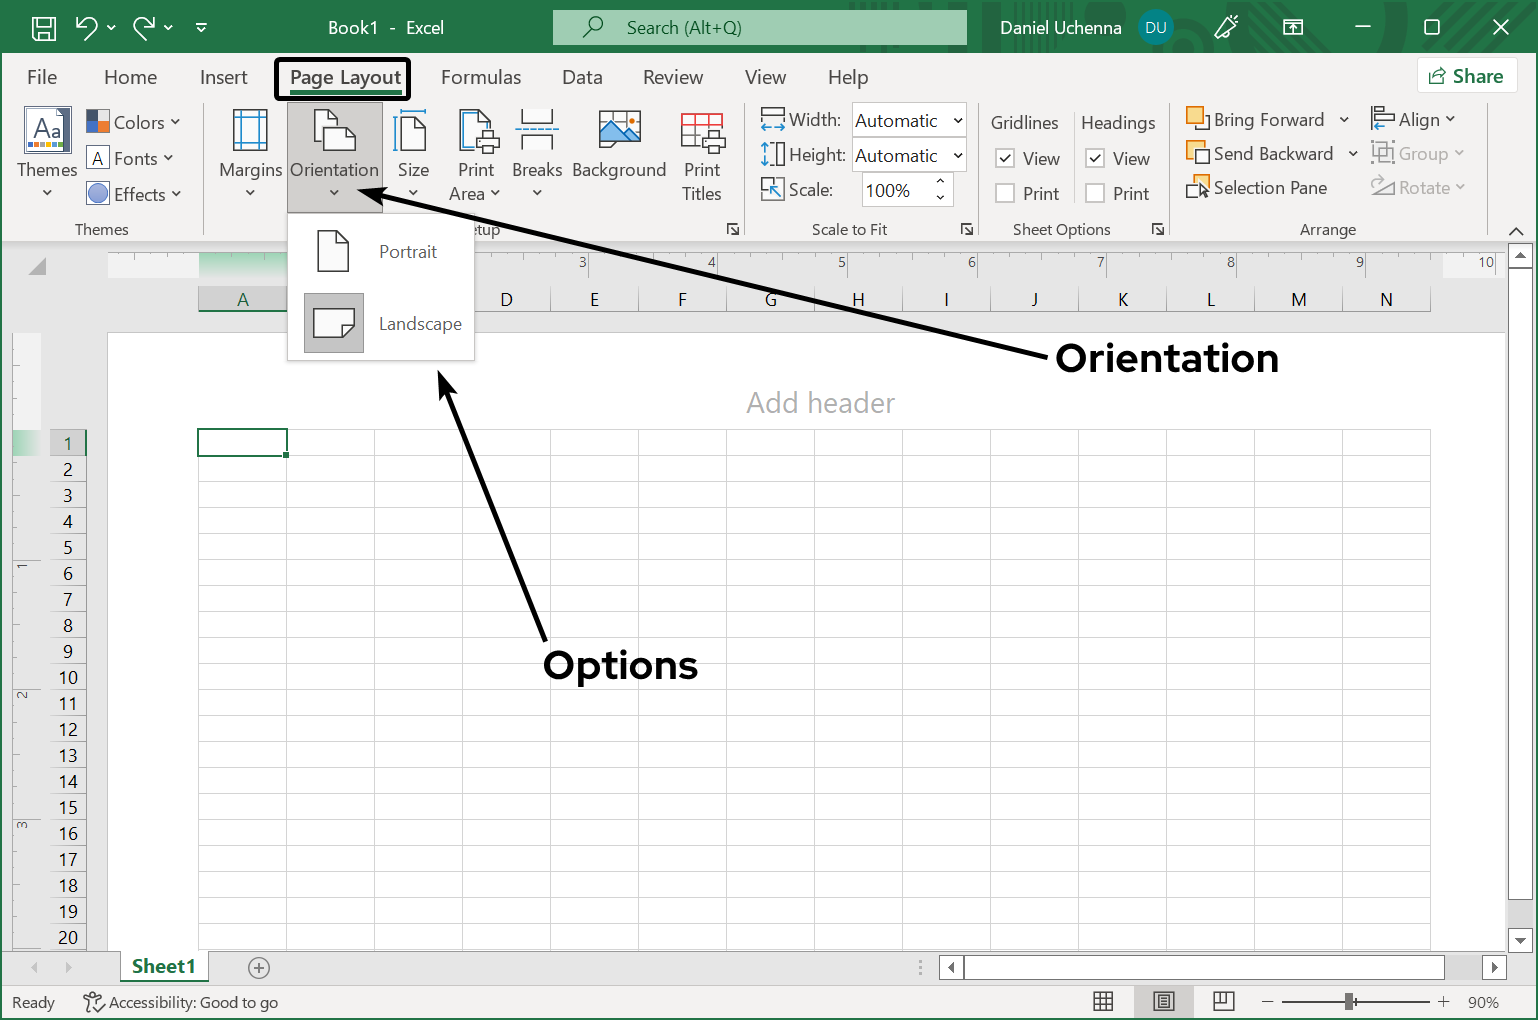The image size is (1538, 1020).
Task: Open the Rotate dropdown
Action: pos(1418,187)
